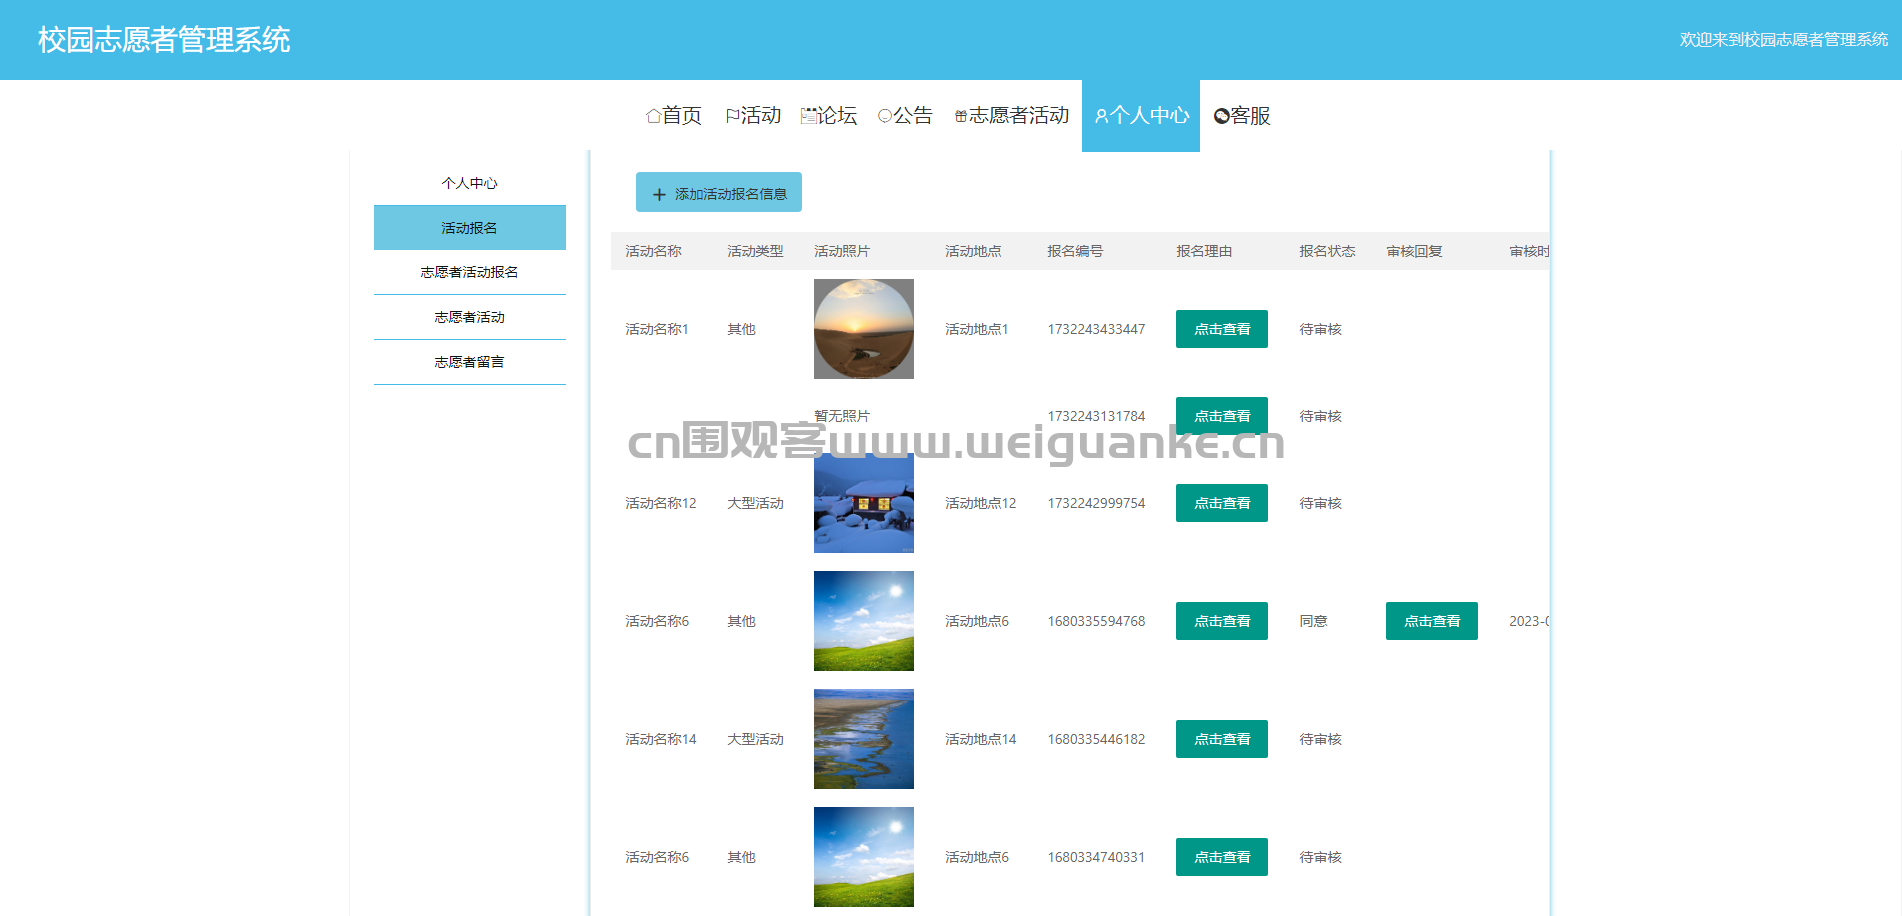This screenshot has width=1902, height=916.
Task: Click the 活动类型 column header
Action: tap(755, 251)
